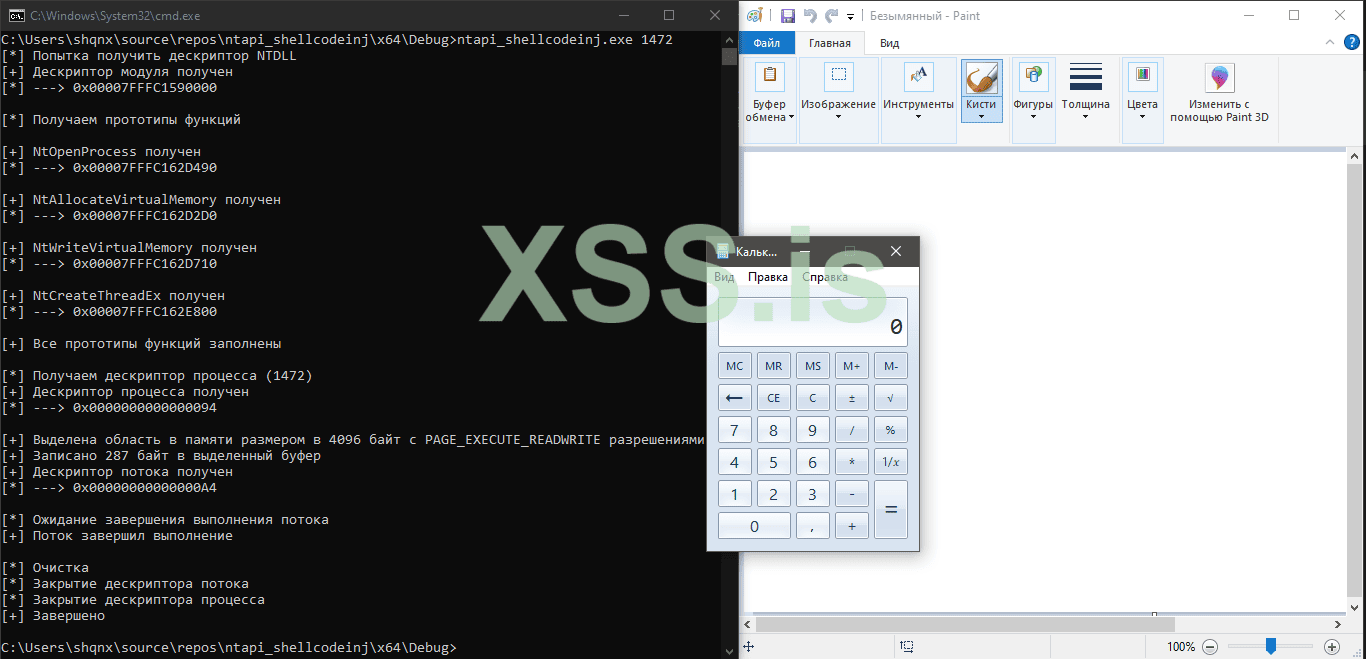The image size is (1366, 659).
Task: Open Paint help with the blue question mark
Action: pyautogui.click(x=1350, y=43)
